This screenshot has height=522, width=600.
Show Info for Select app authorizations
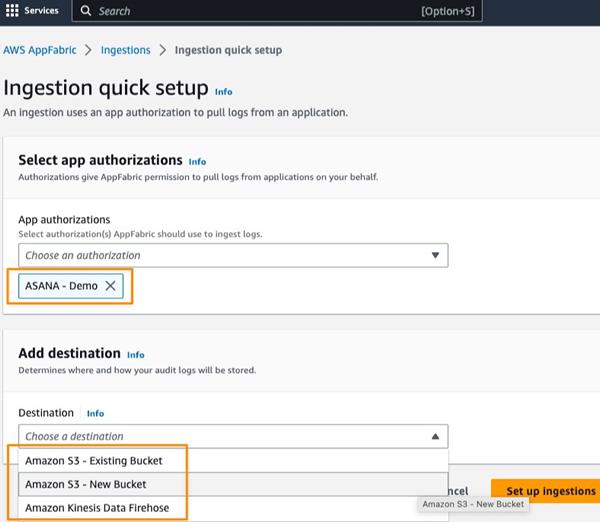(x=197, y=161)
